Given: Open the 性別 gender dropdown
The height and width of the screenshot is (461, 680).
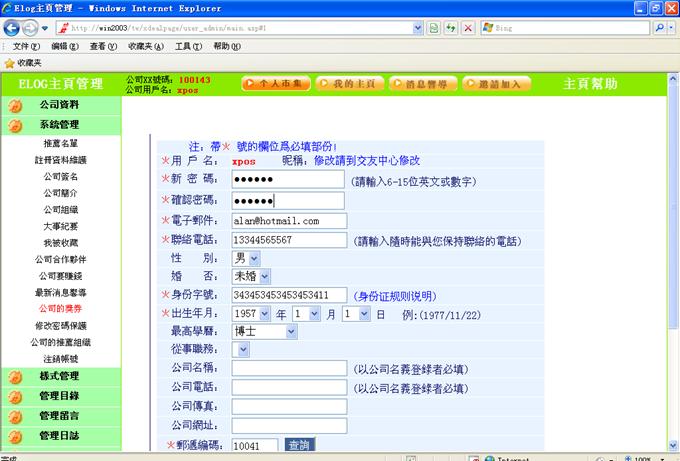Looking at the screenshot, I should (x=253, y=258).
